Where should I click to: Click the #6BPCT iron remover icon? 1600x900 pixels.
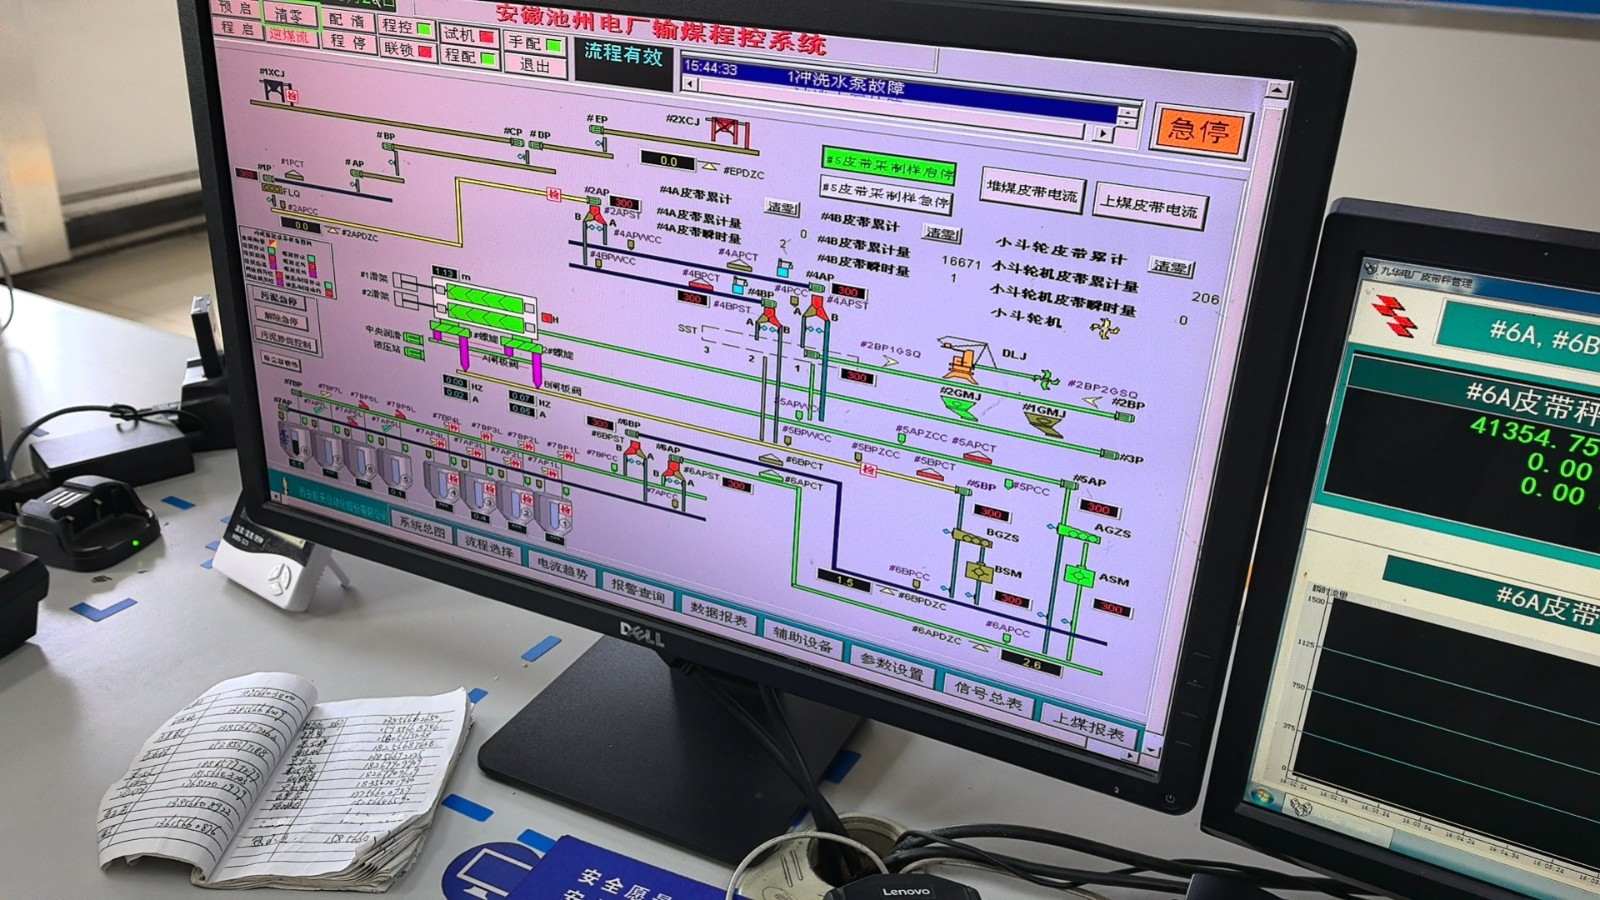click(771, 459)
